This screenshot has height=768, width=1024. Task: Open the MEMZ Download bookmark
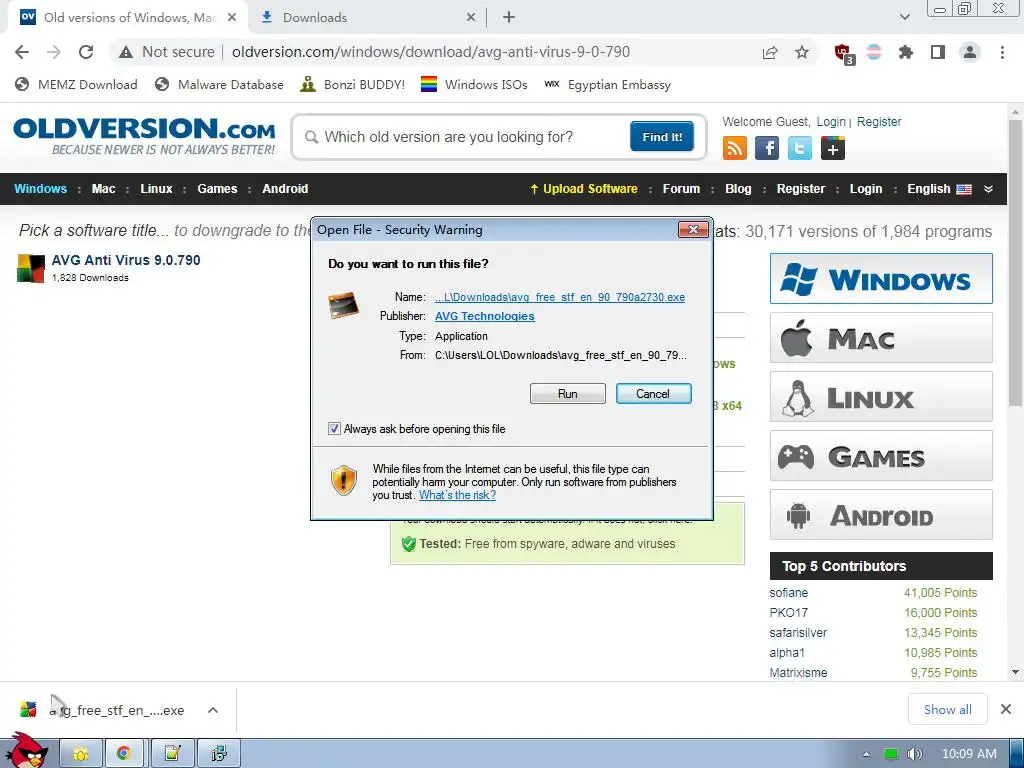tap(76, 85)
